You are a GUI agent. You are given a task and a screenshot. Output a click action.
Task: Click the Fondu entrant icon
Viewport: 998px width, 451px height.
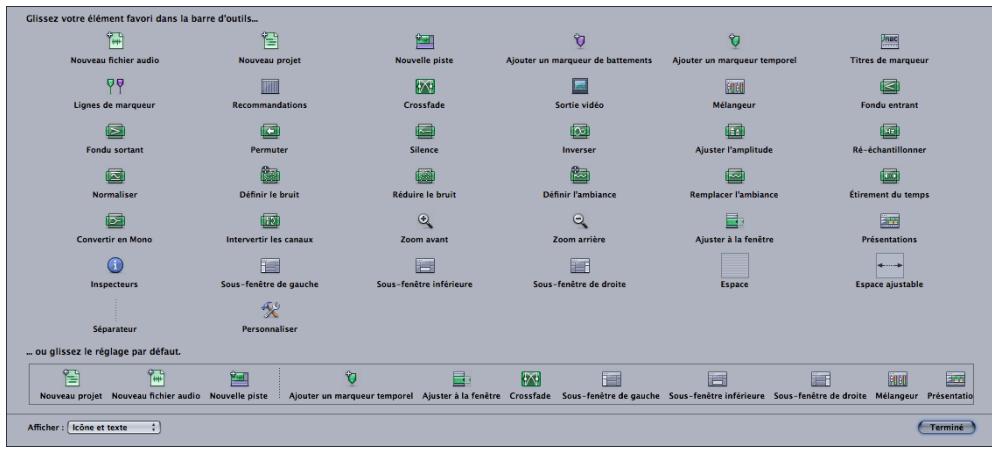pyautogui.click(x=889, y=87)
